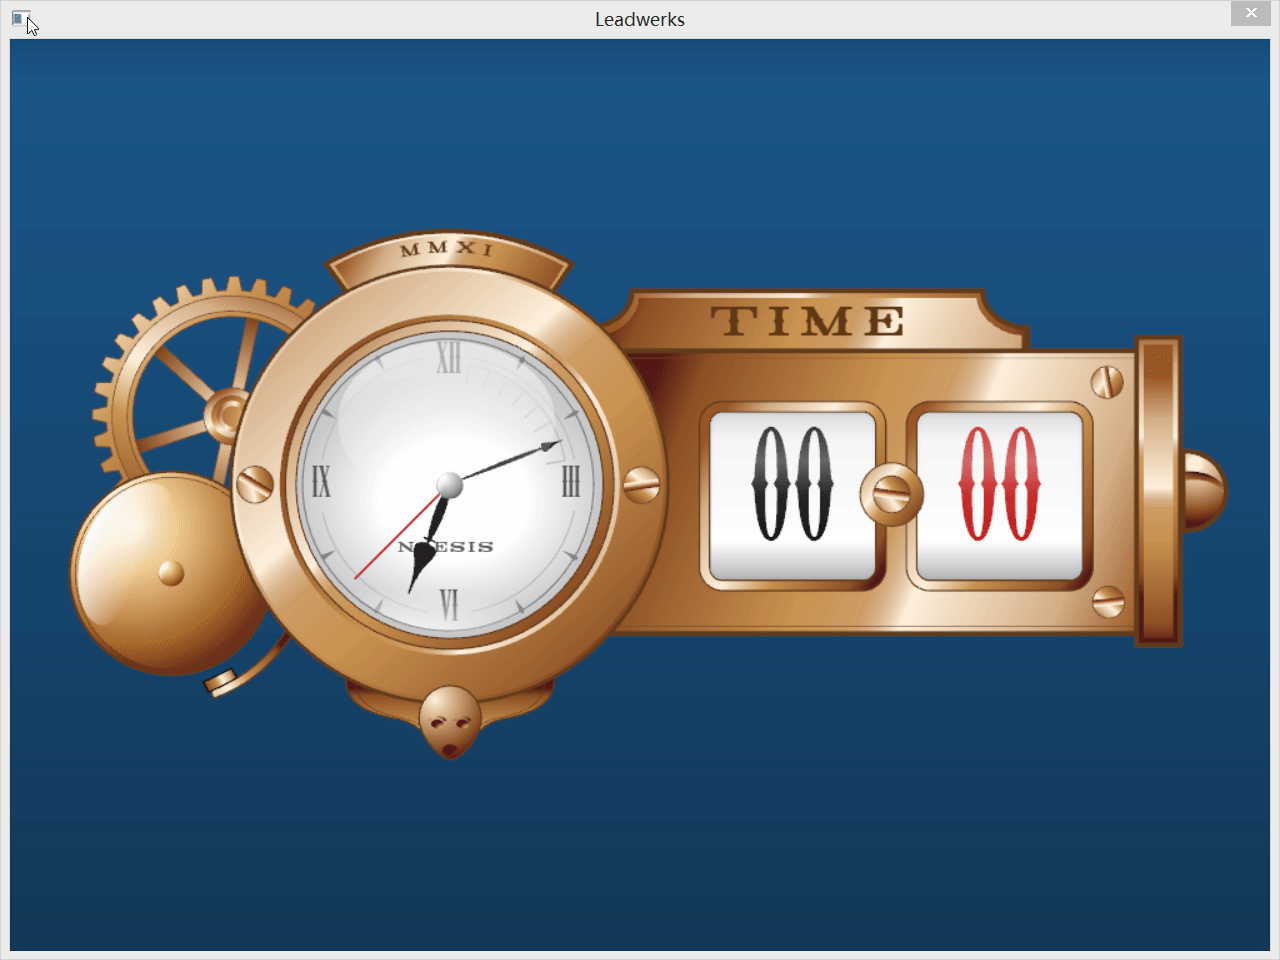This screenshot has width=1280, height=960.
Task: Click the XII numeral on the clock
Action: pyautogui.click(x=448, y=357)
